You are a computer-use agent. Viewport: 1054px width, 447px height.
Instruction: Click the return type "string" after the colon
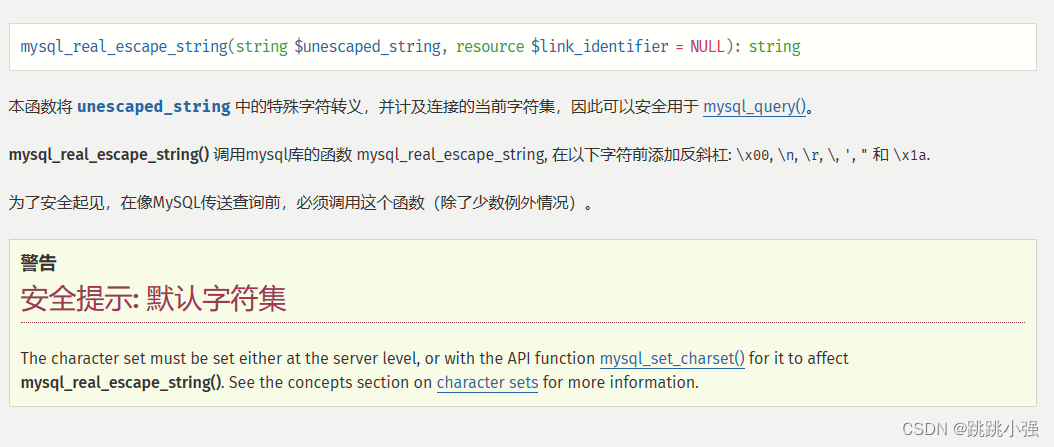tap(774, 47)
